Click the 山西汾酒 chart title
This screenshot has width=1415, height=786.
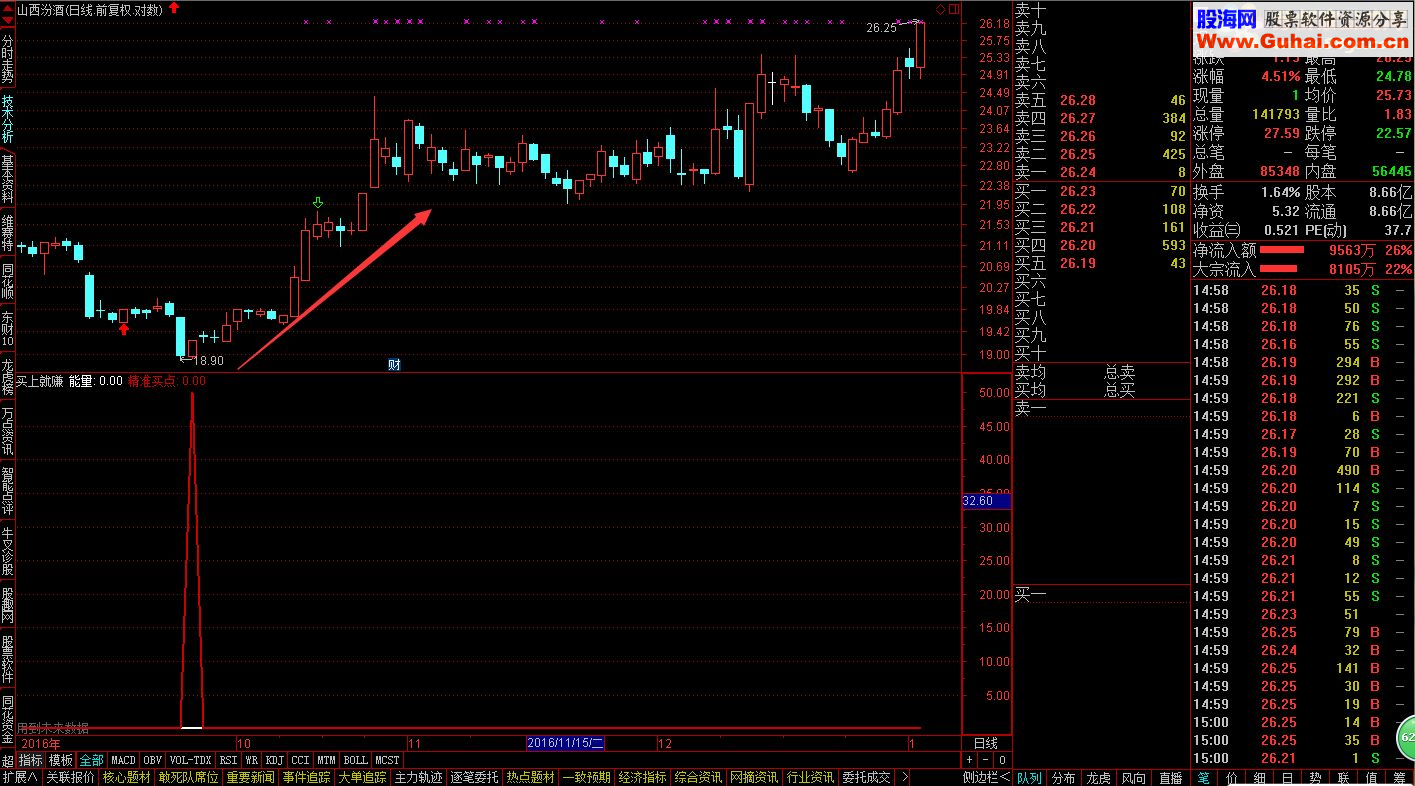coord(90,8)
